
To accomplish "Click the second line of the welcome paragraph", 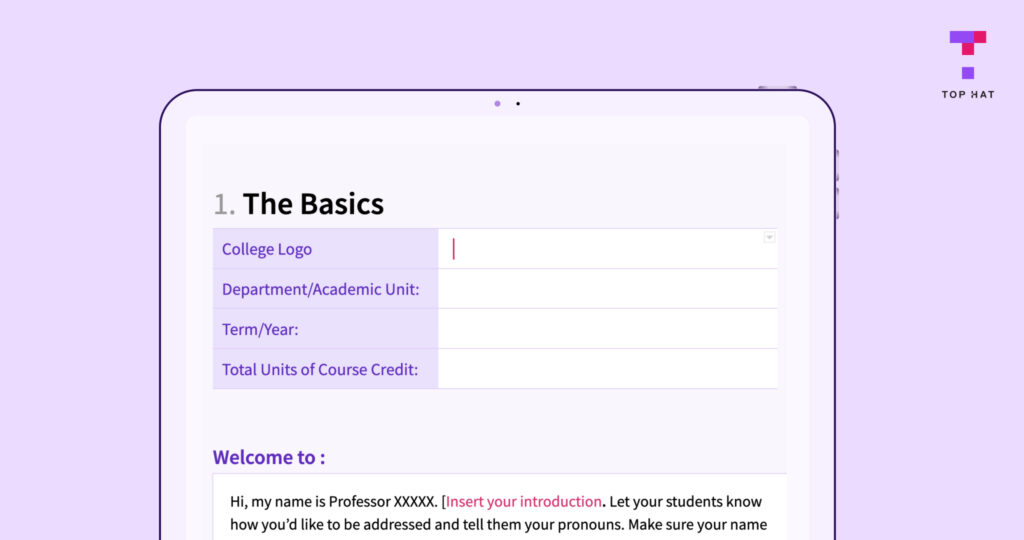I will tap(498, 525).
